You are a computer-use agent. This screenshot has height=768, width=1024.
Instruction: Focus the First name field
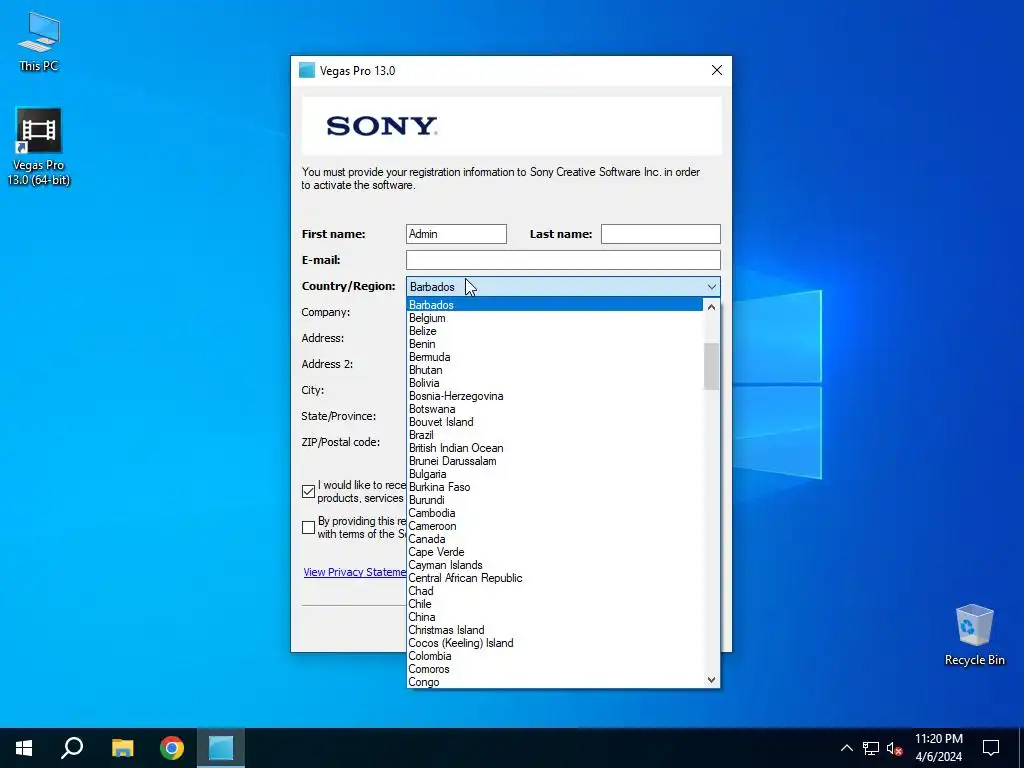tap(456, 234)
